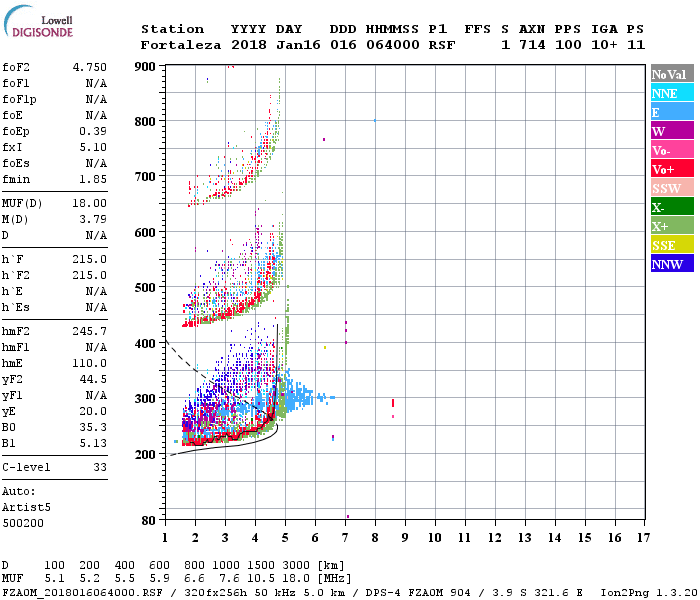Screen dimensions: 700x600
Task: Click the M(D) value 3.79
Action: pos(93,219)
